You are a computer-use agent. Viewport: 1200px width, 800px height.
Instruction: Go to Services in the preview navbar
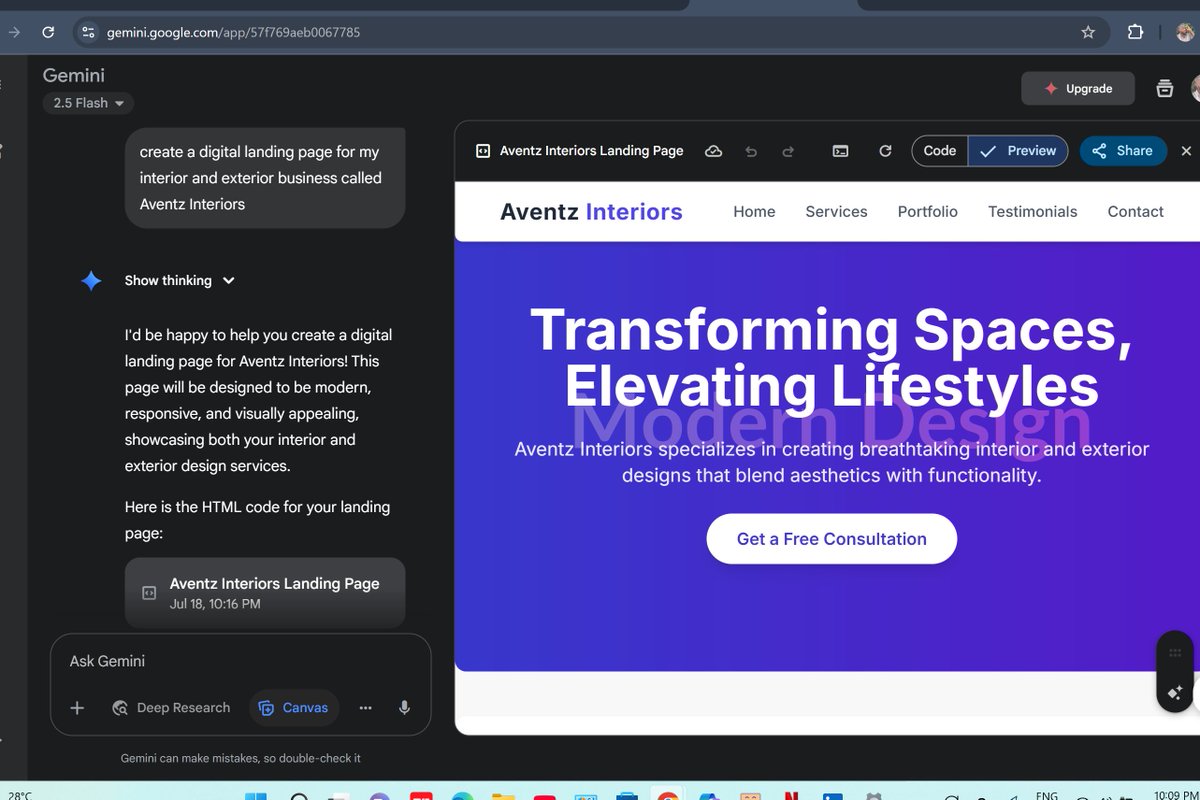pos(836,212)
